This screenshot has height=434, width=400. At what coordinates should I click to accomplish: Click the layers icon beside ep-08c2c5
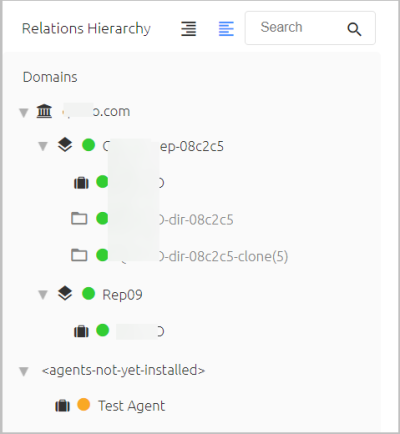click(x=65, y=145)
